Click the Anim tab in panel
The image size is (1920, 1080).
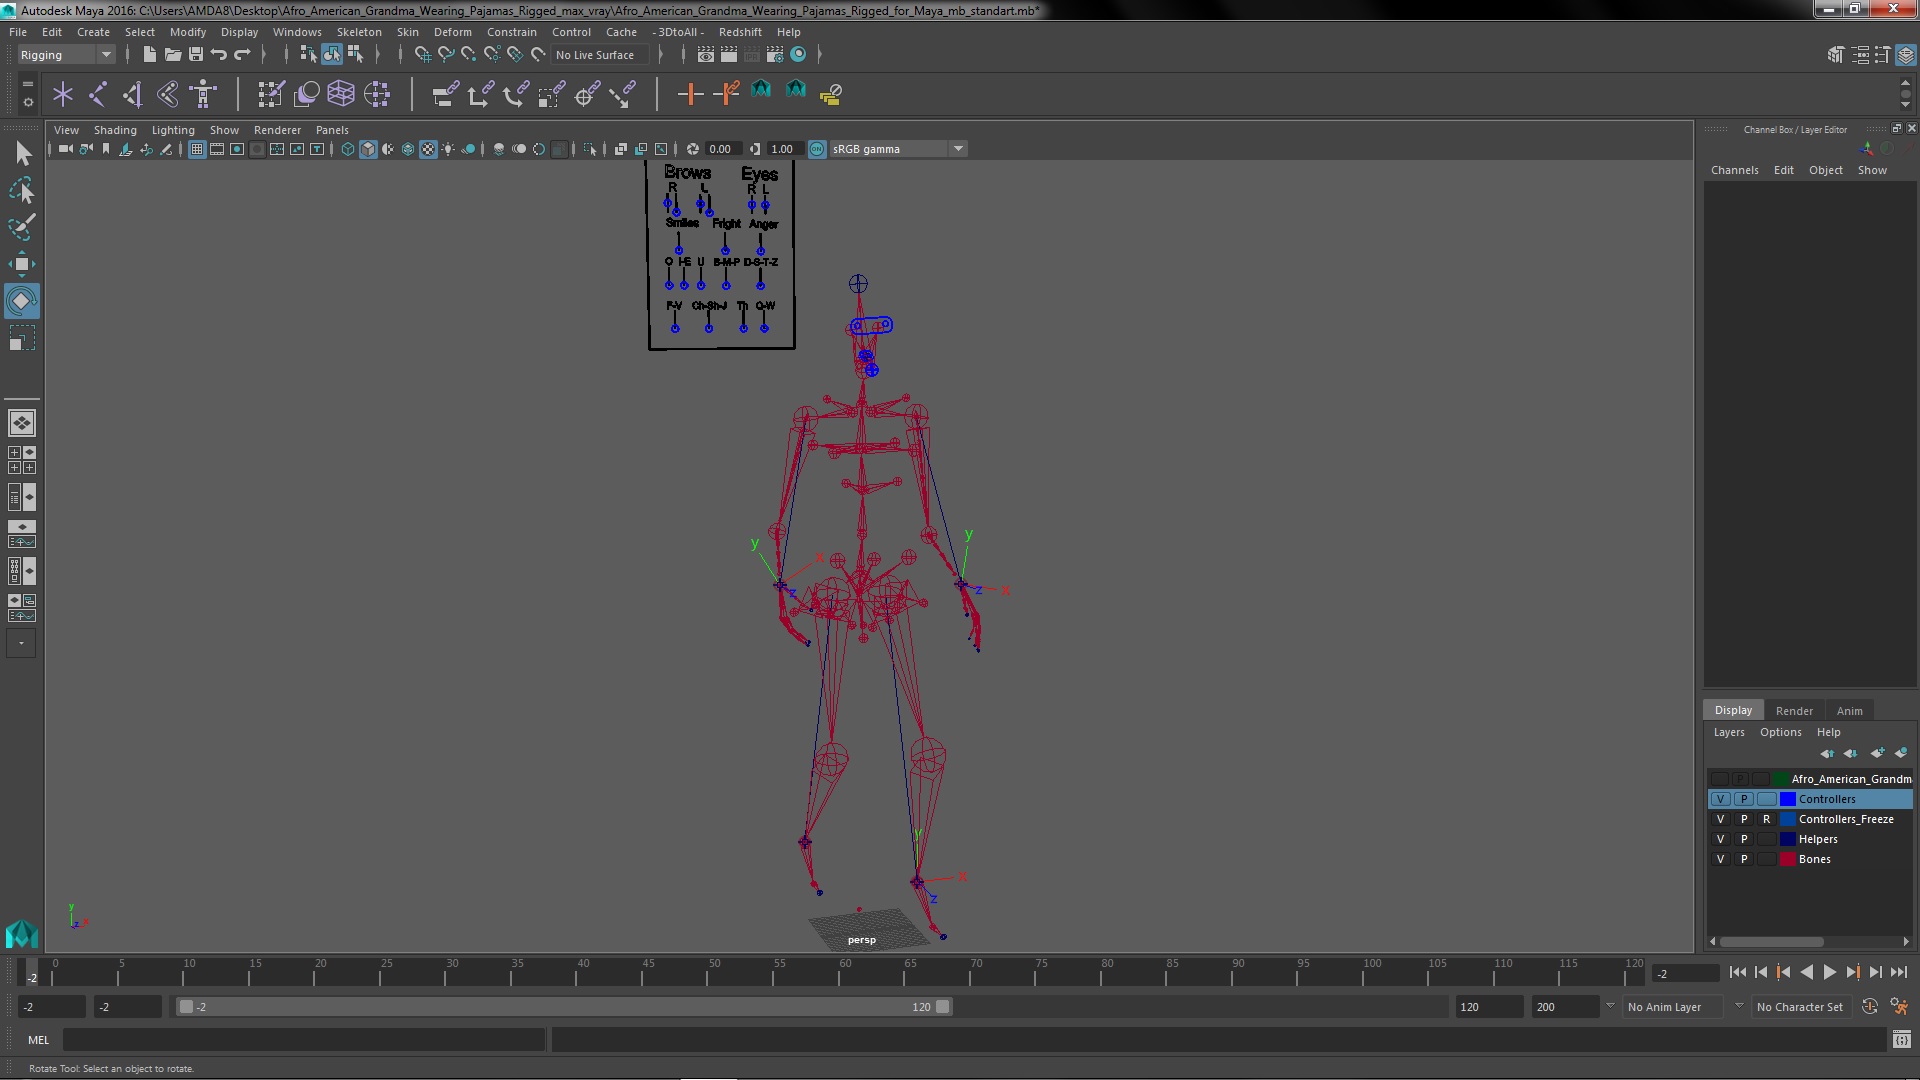click(x=1849, y=711)
